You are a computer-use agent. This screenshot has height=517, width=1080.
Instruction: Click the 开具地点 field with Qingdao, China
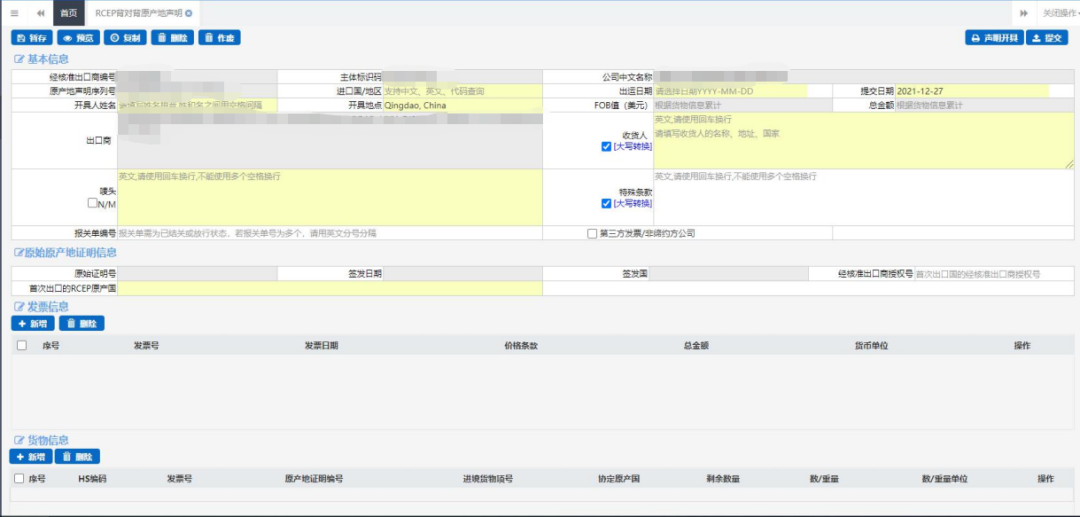pyautogui.click(x=462, y=105)
